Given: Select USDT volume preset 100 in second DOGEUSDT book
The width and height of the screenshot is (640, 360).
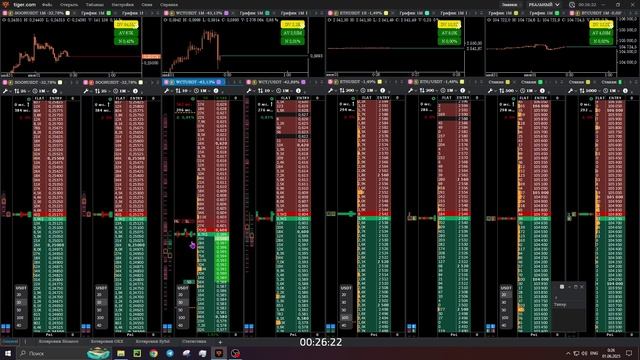Looking at the screenshot, I should (x=101, y=318).
